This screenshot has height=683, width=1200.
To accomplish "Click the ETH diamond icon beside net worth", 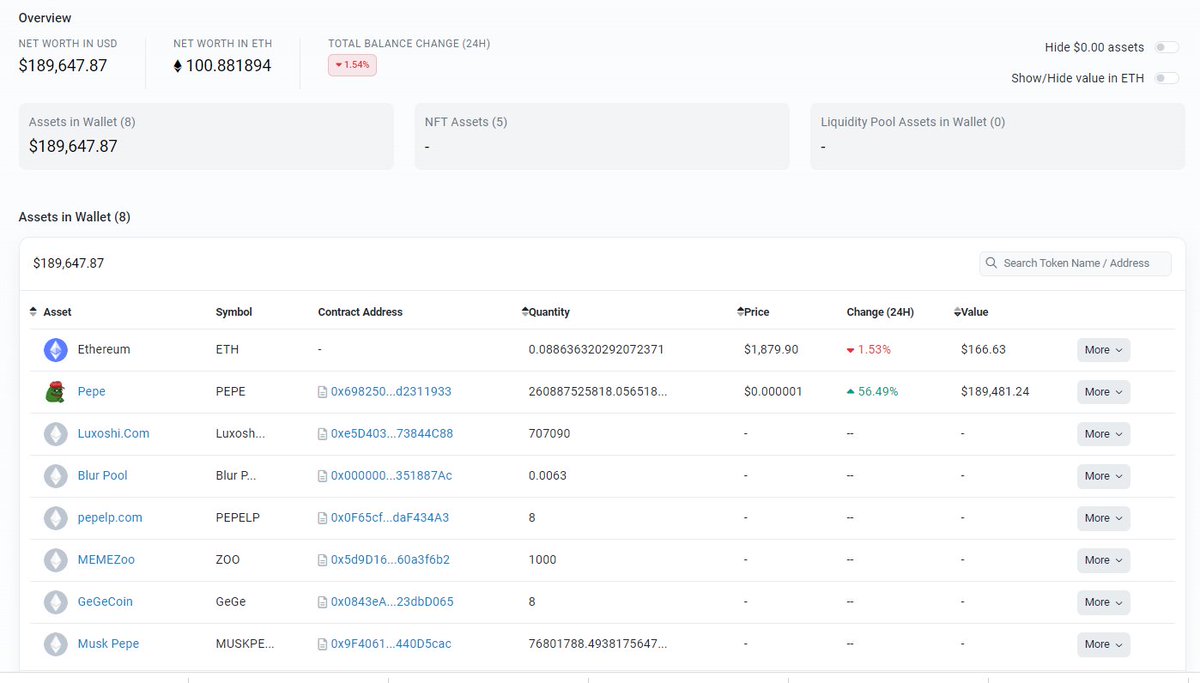I will [x=178, y=66].
